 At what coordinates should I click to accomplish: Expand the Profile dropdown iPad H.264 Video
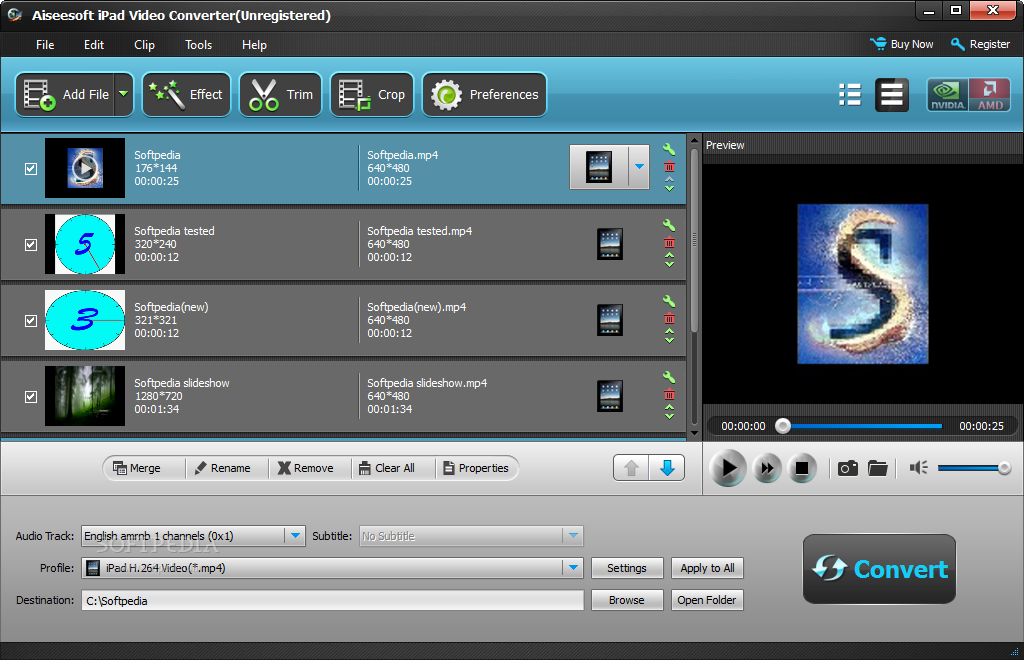(573, 568)
